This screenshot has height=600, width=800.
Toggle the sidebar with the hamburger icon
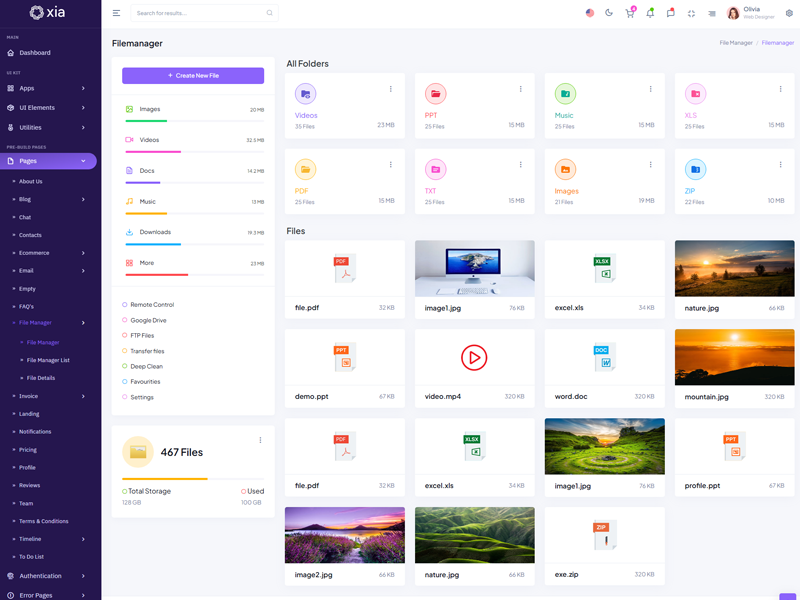116,13
